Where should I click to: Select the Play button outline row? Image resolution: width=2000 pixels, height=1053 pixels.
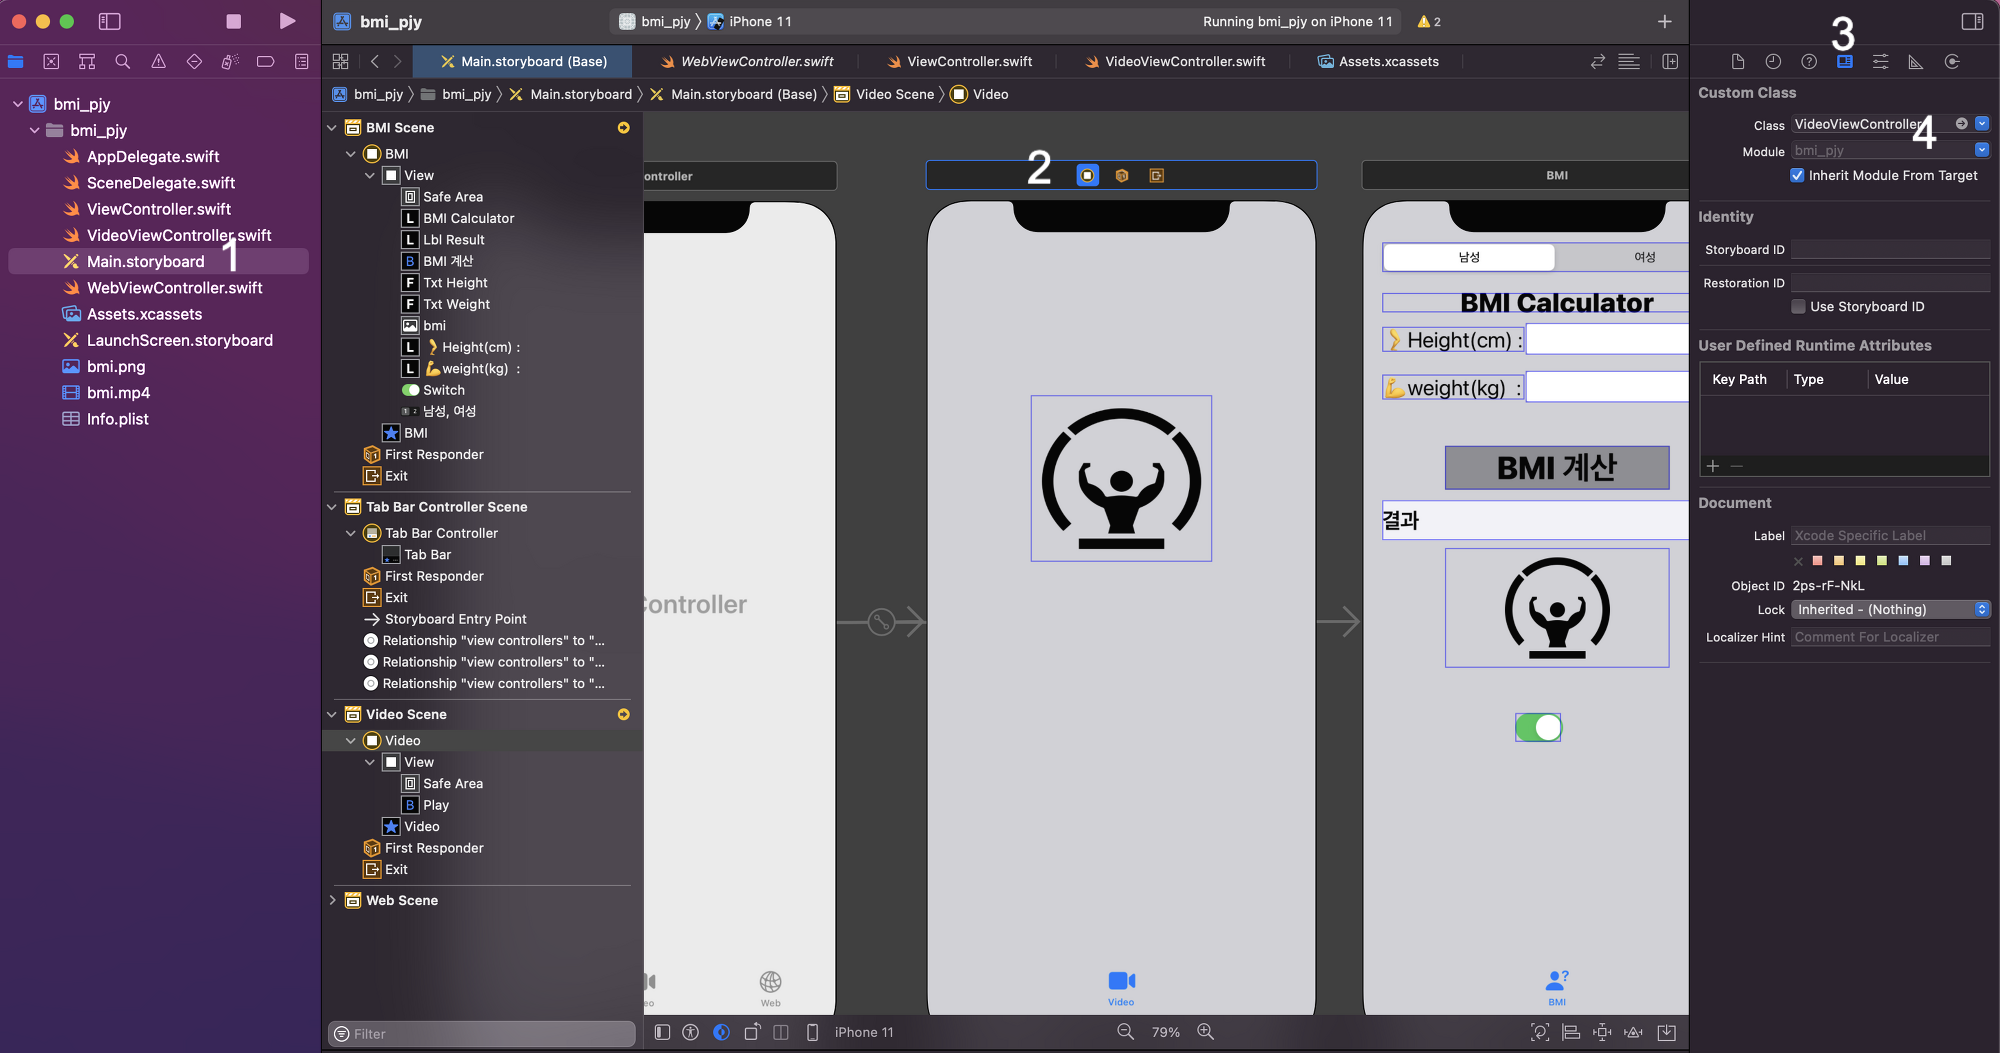(x=435, y=805)
